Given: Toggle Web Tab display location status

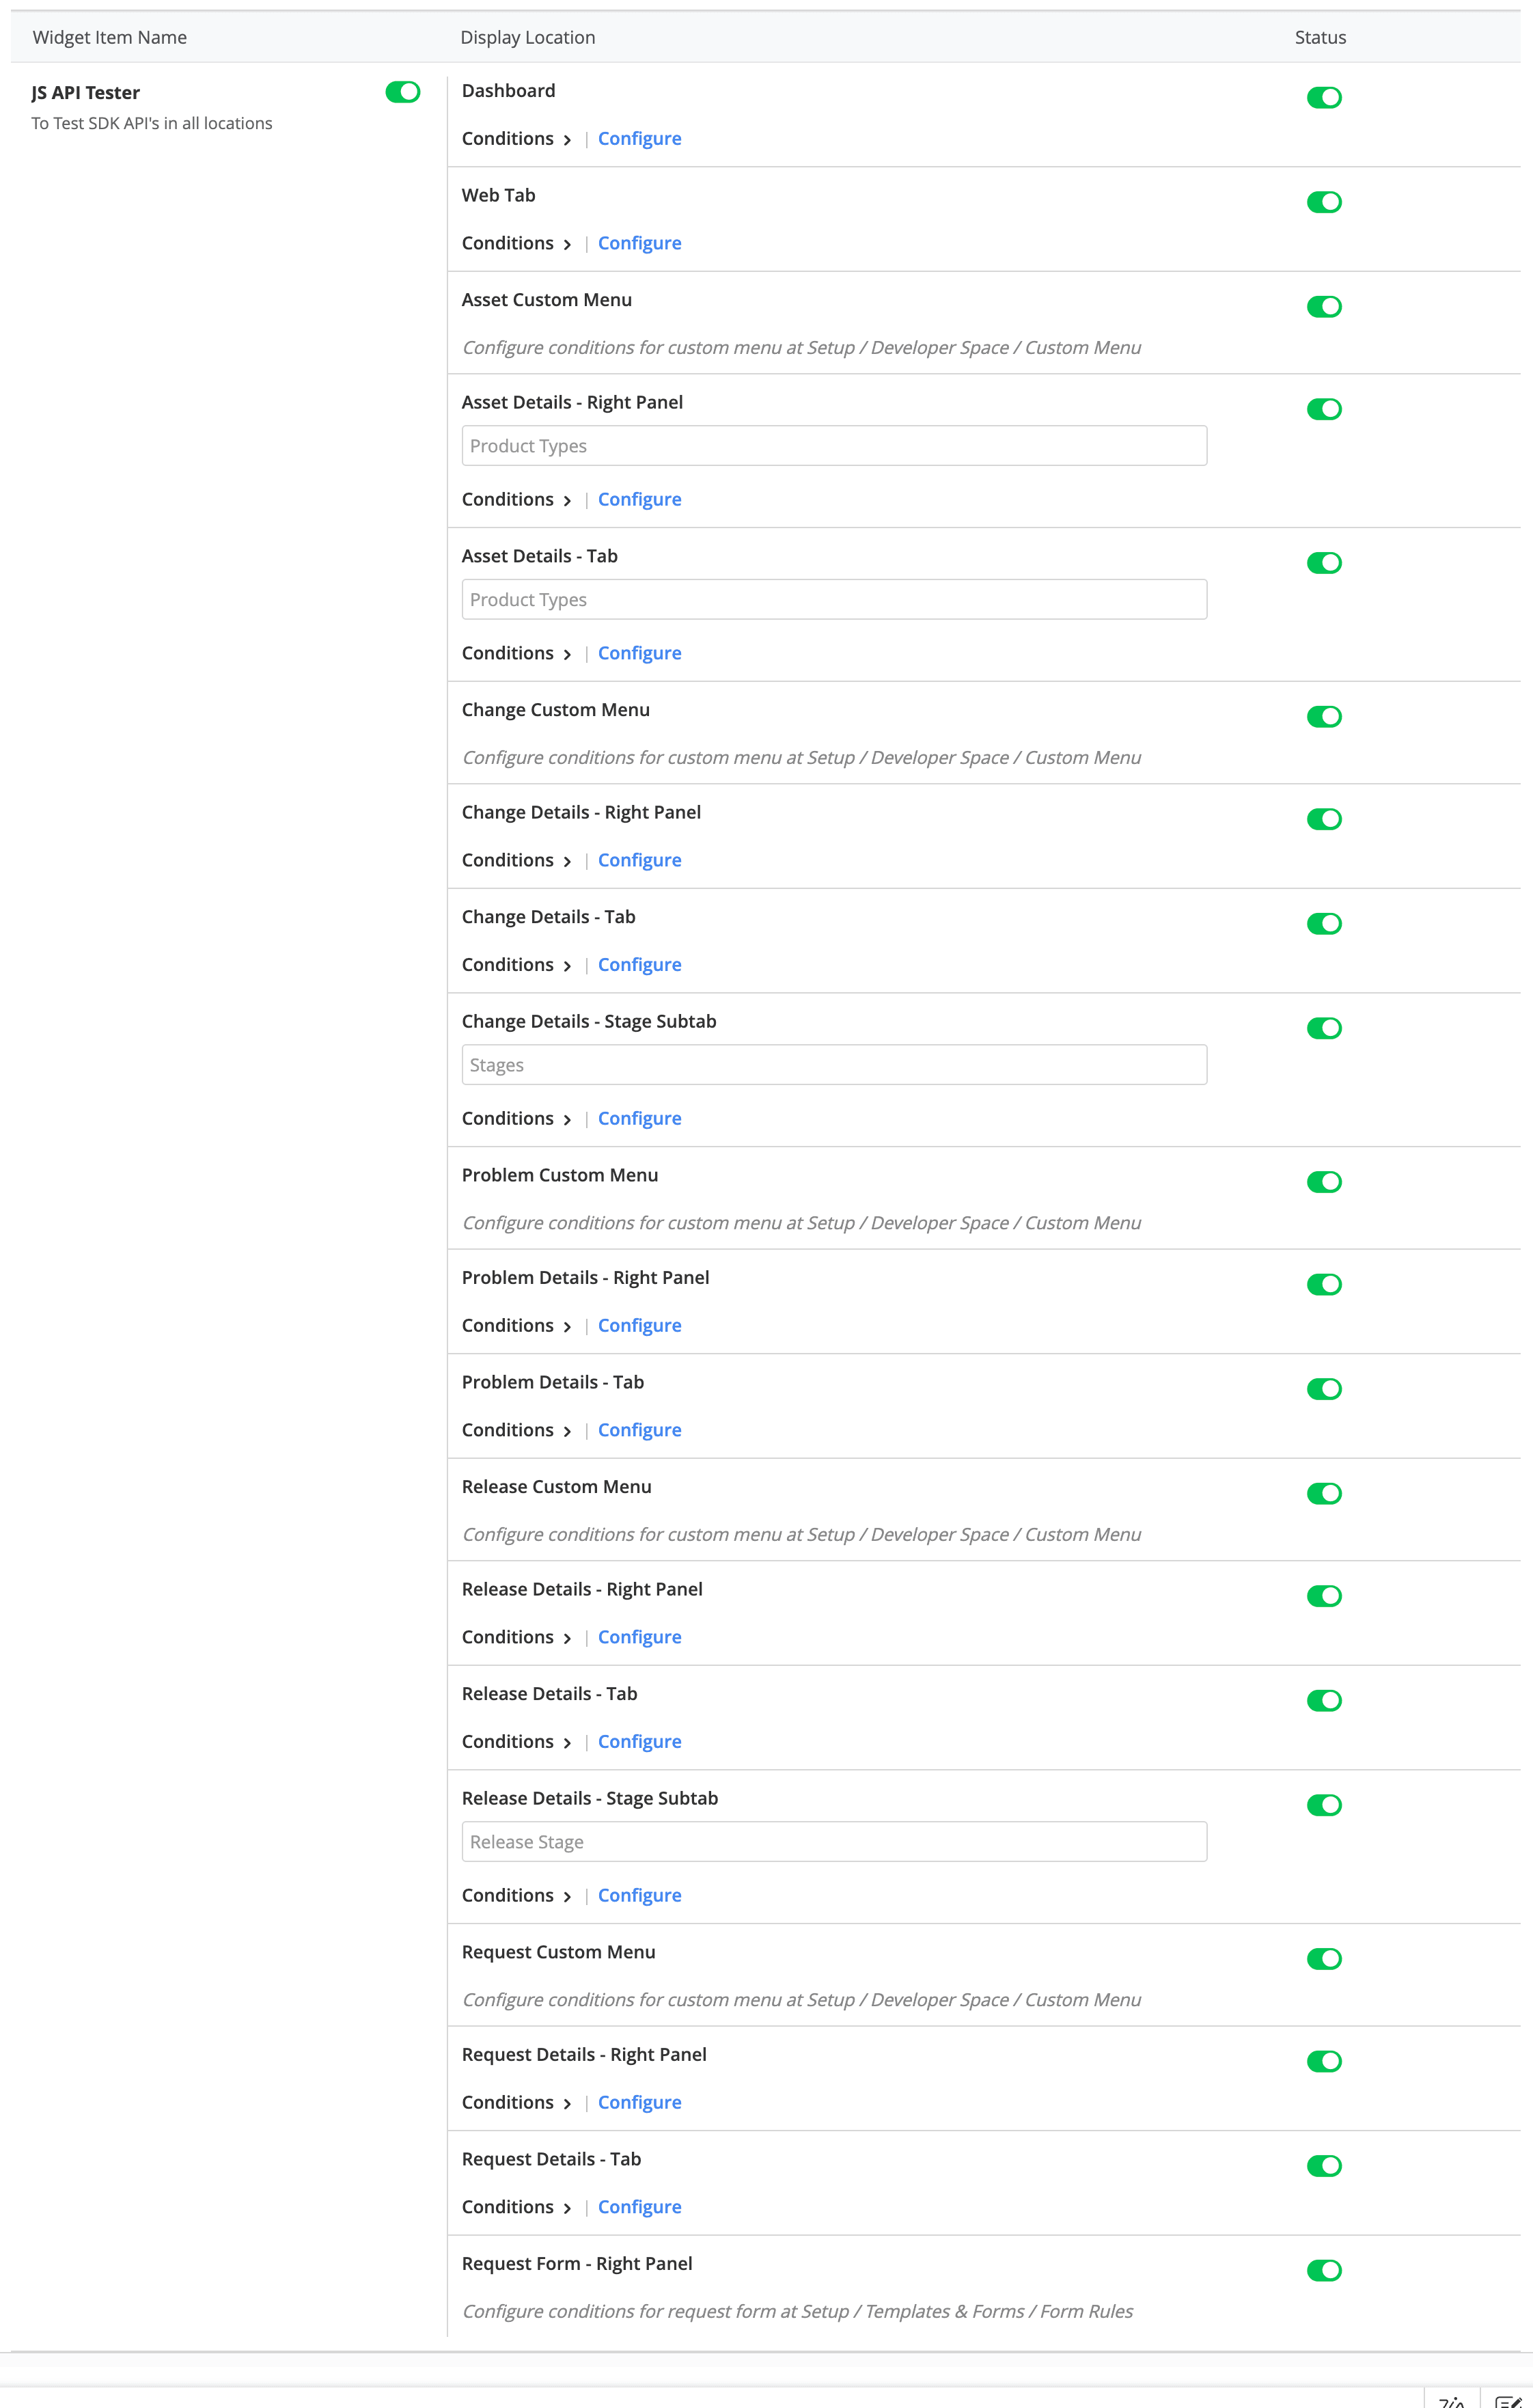Looking at the screenshot, I should 1323,203.
